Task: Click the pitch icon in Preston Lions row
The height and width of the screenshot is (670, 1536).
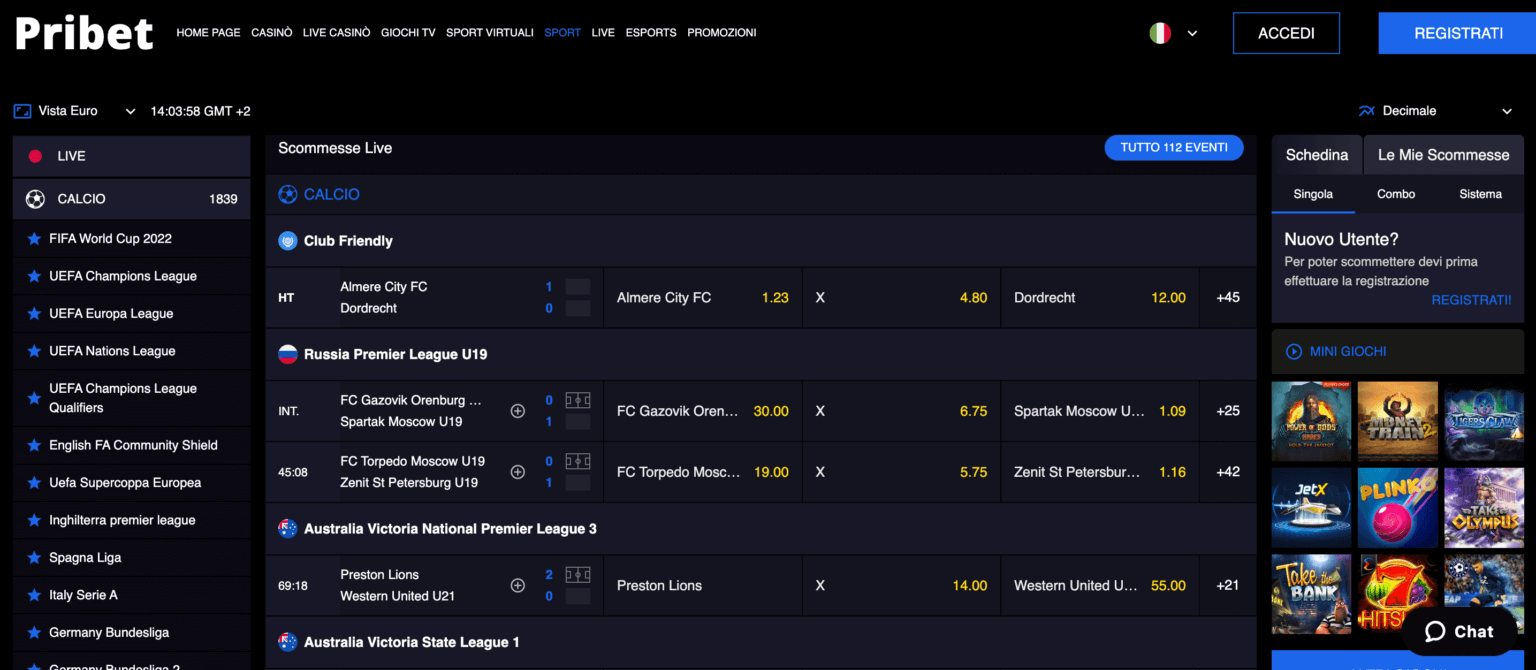Action: pyautogui.click(x=578, y=575)
